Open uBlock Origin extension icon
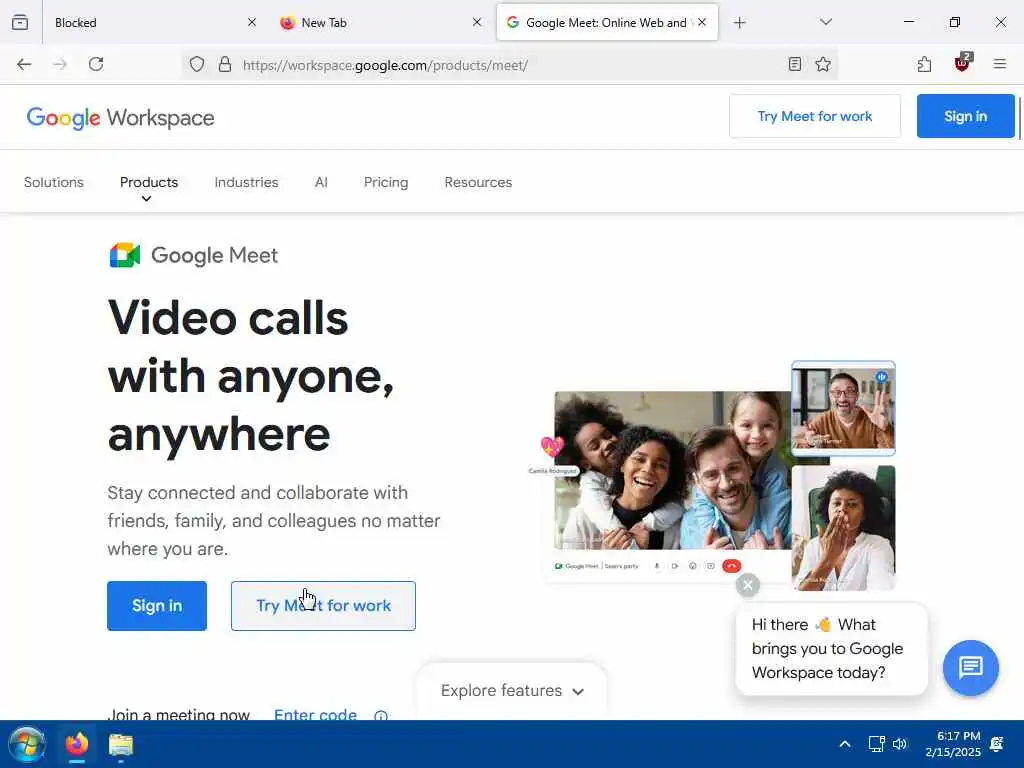The image size is (1024, 768). coord(962,63)
